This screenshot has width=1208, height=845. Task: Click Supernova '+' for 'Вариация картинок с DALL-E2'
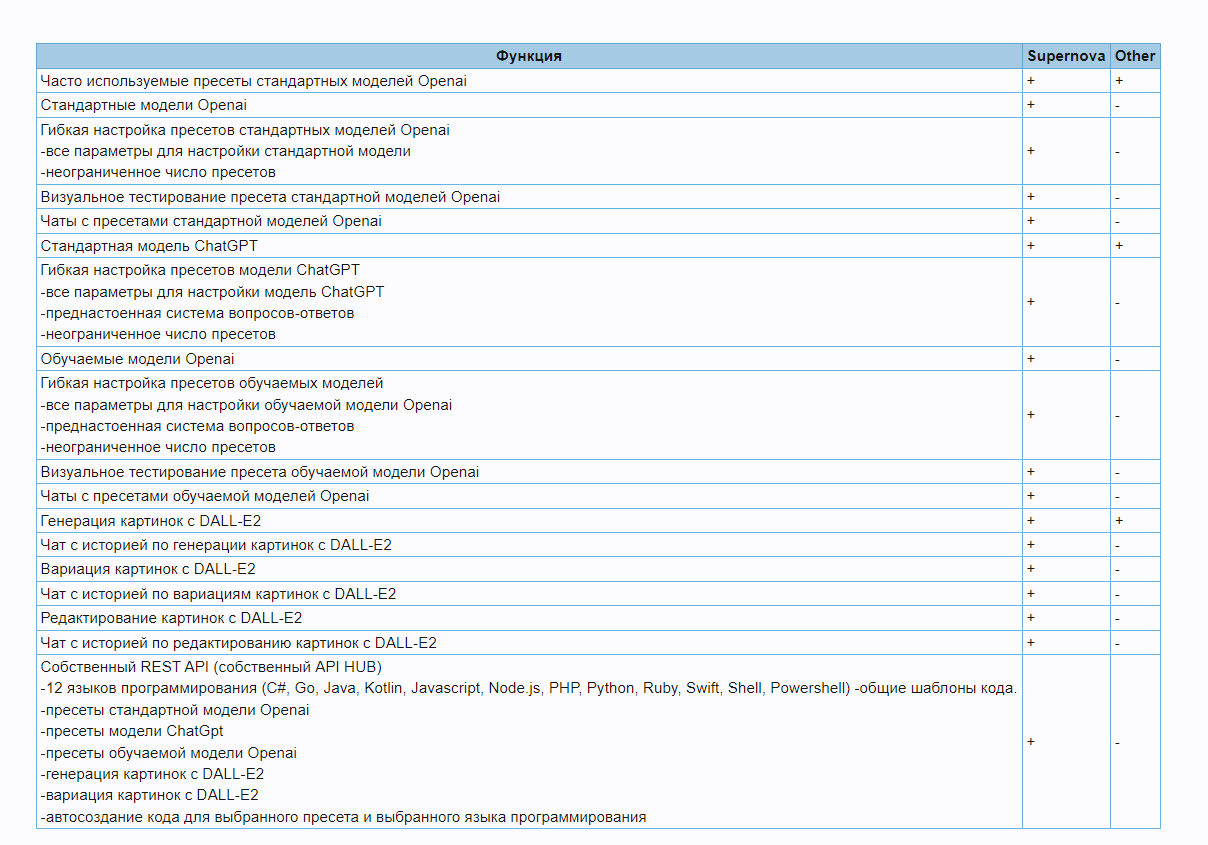1031,569
